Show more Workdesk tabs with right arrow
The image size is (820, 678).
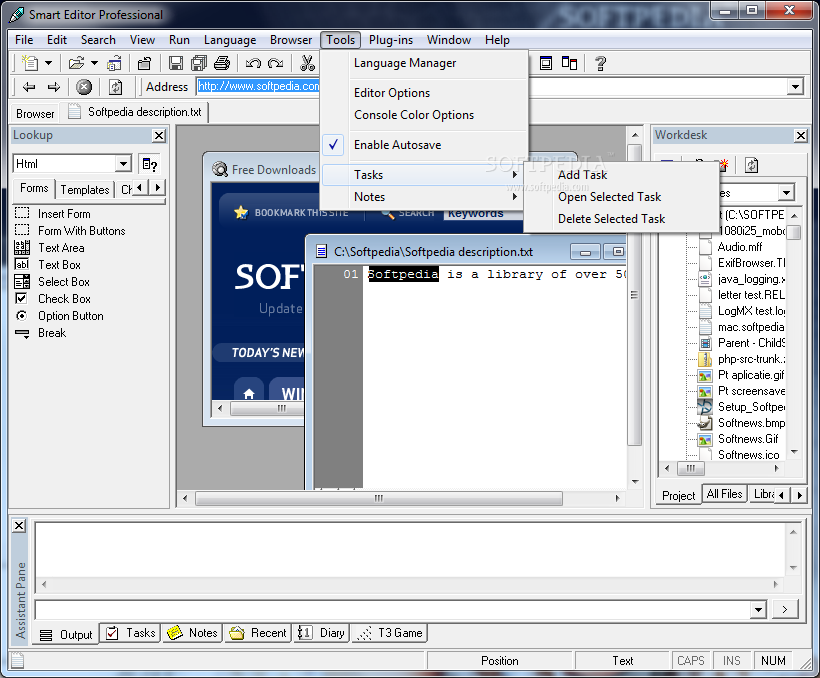coord(799,495)
